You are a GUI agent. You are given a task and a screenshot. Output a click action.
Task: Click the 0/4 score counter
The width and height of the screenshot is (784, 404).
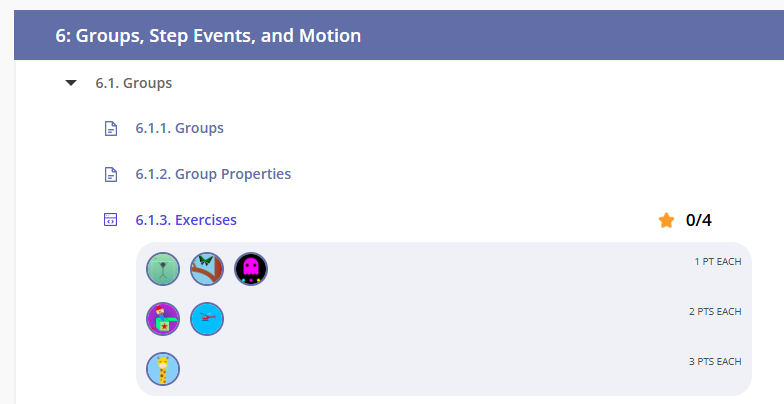699,220
